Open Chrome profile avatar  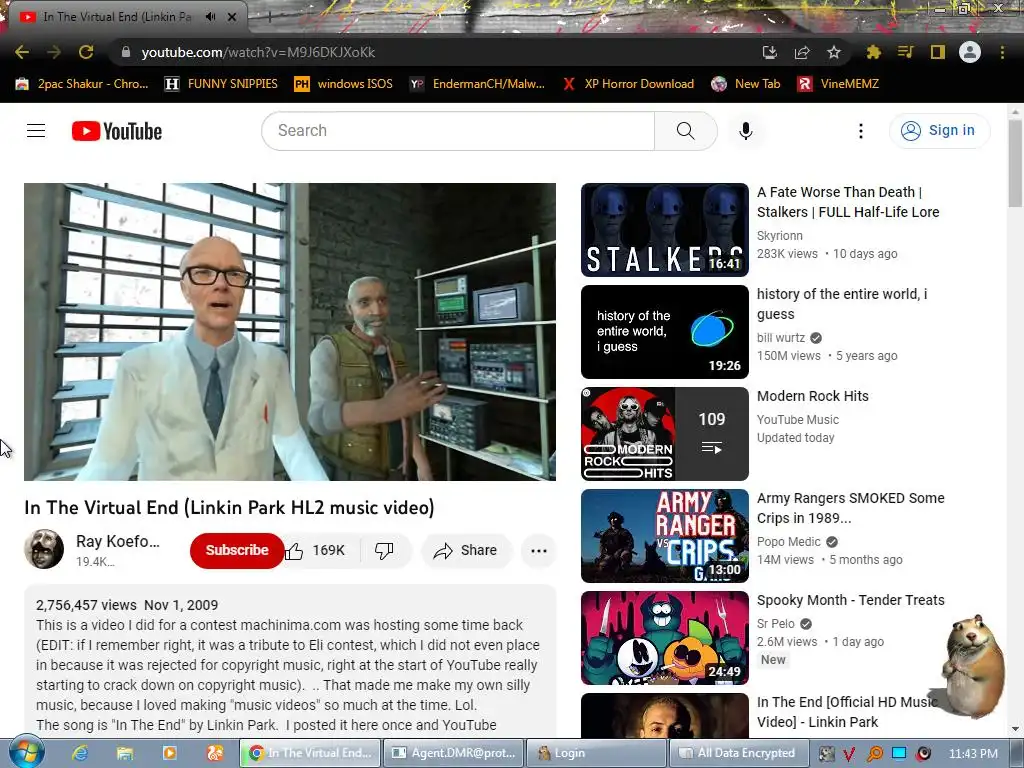coord(970,52)
